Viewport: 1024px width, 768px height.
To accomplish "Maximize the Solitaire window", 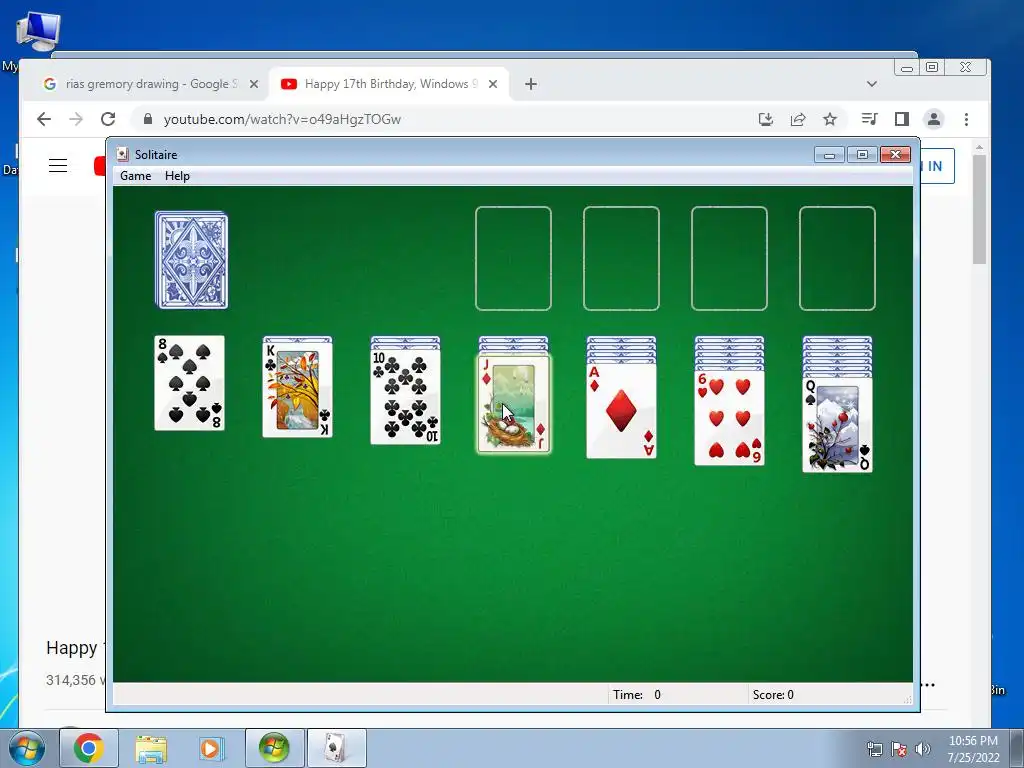I will (x=862, y=155).
